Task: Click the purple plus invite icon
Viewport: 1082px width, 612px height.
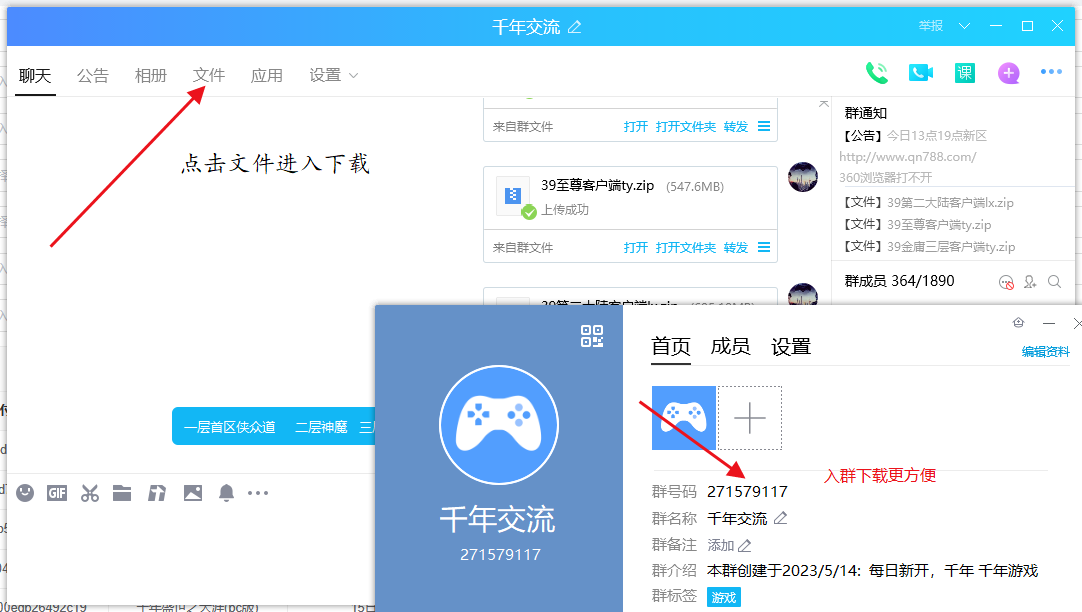Action: [x=1009, y=72]
